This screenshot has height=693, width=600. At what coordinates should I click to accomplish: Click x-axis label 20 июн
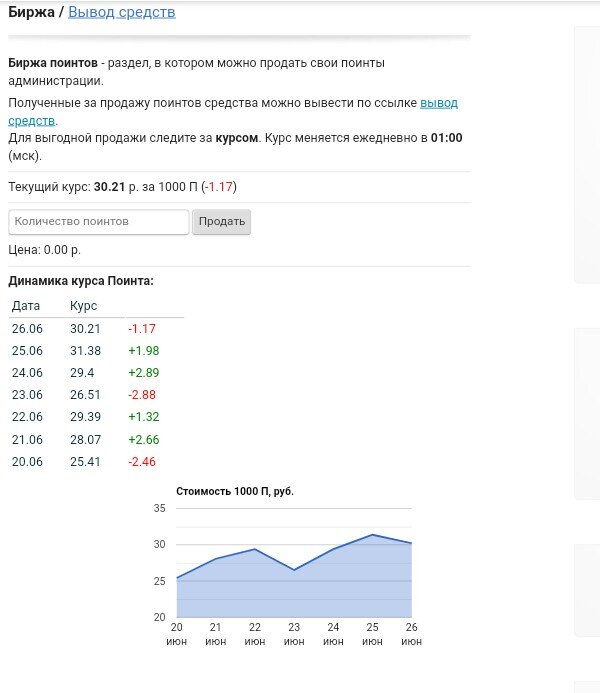(x=176, y=634)
